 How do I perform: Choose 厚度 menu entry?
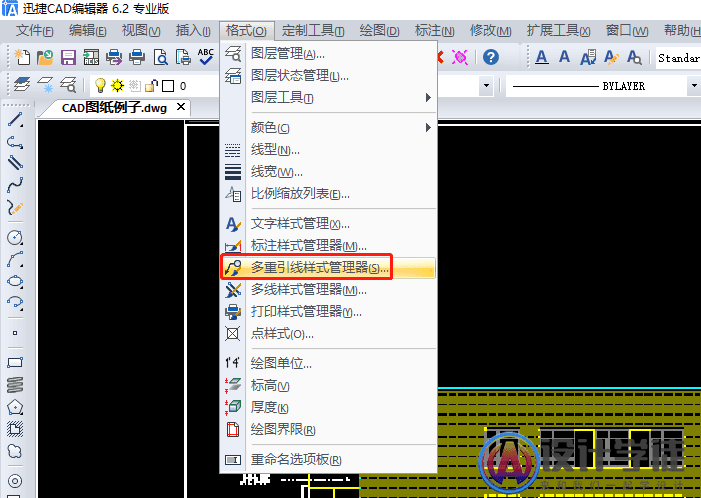328,407
